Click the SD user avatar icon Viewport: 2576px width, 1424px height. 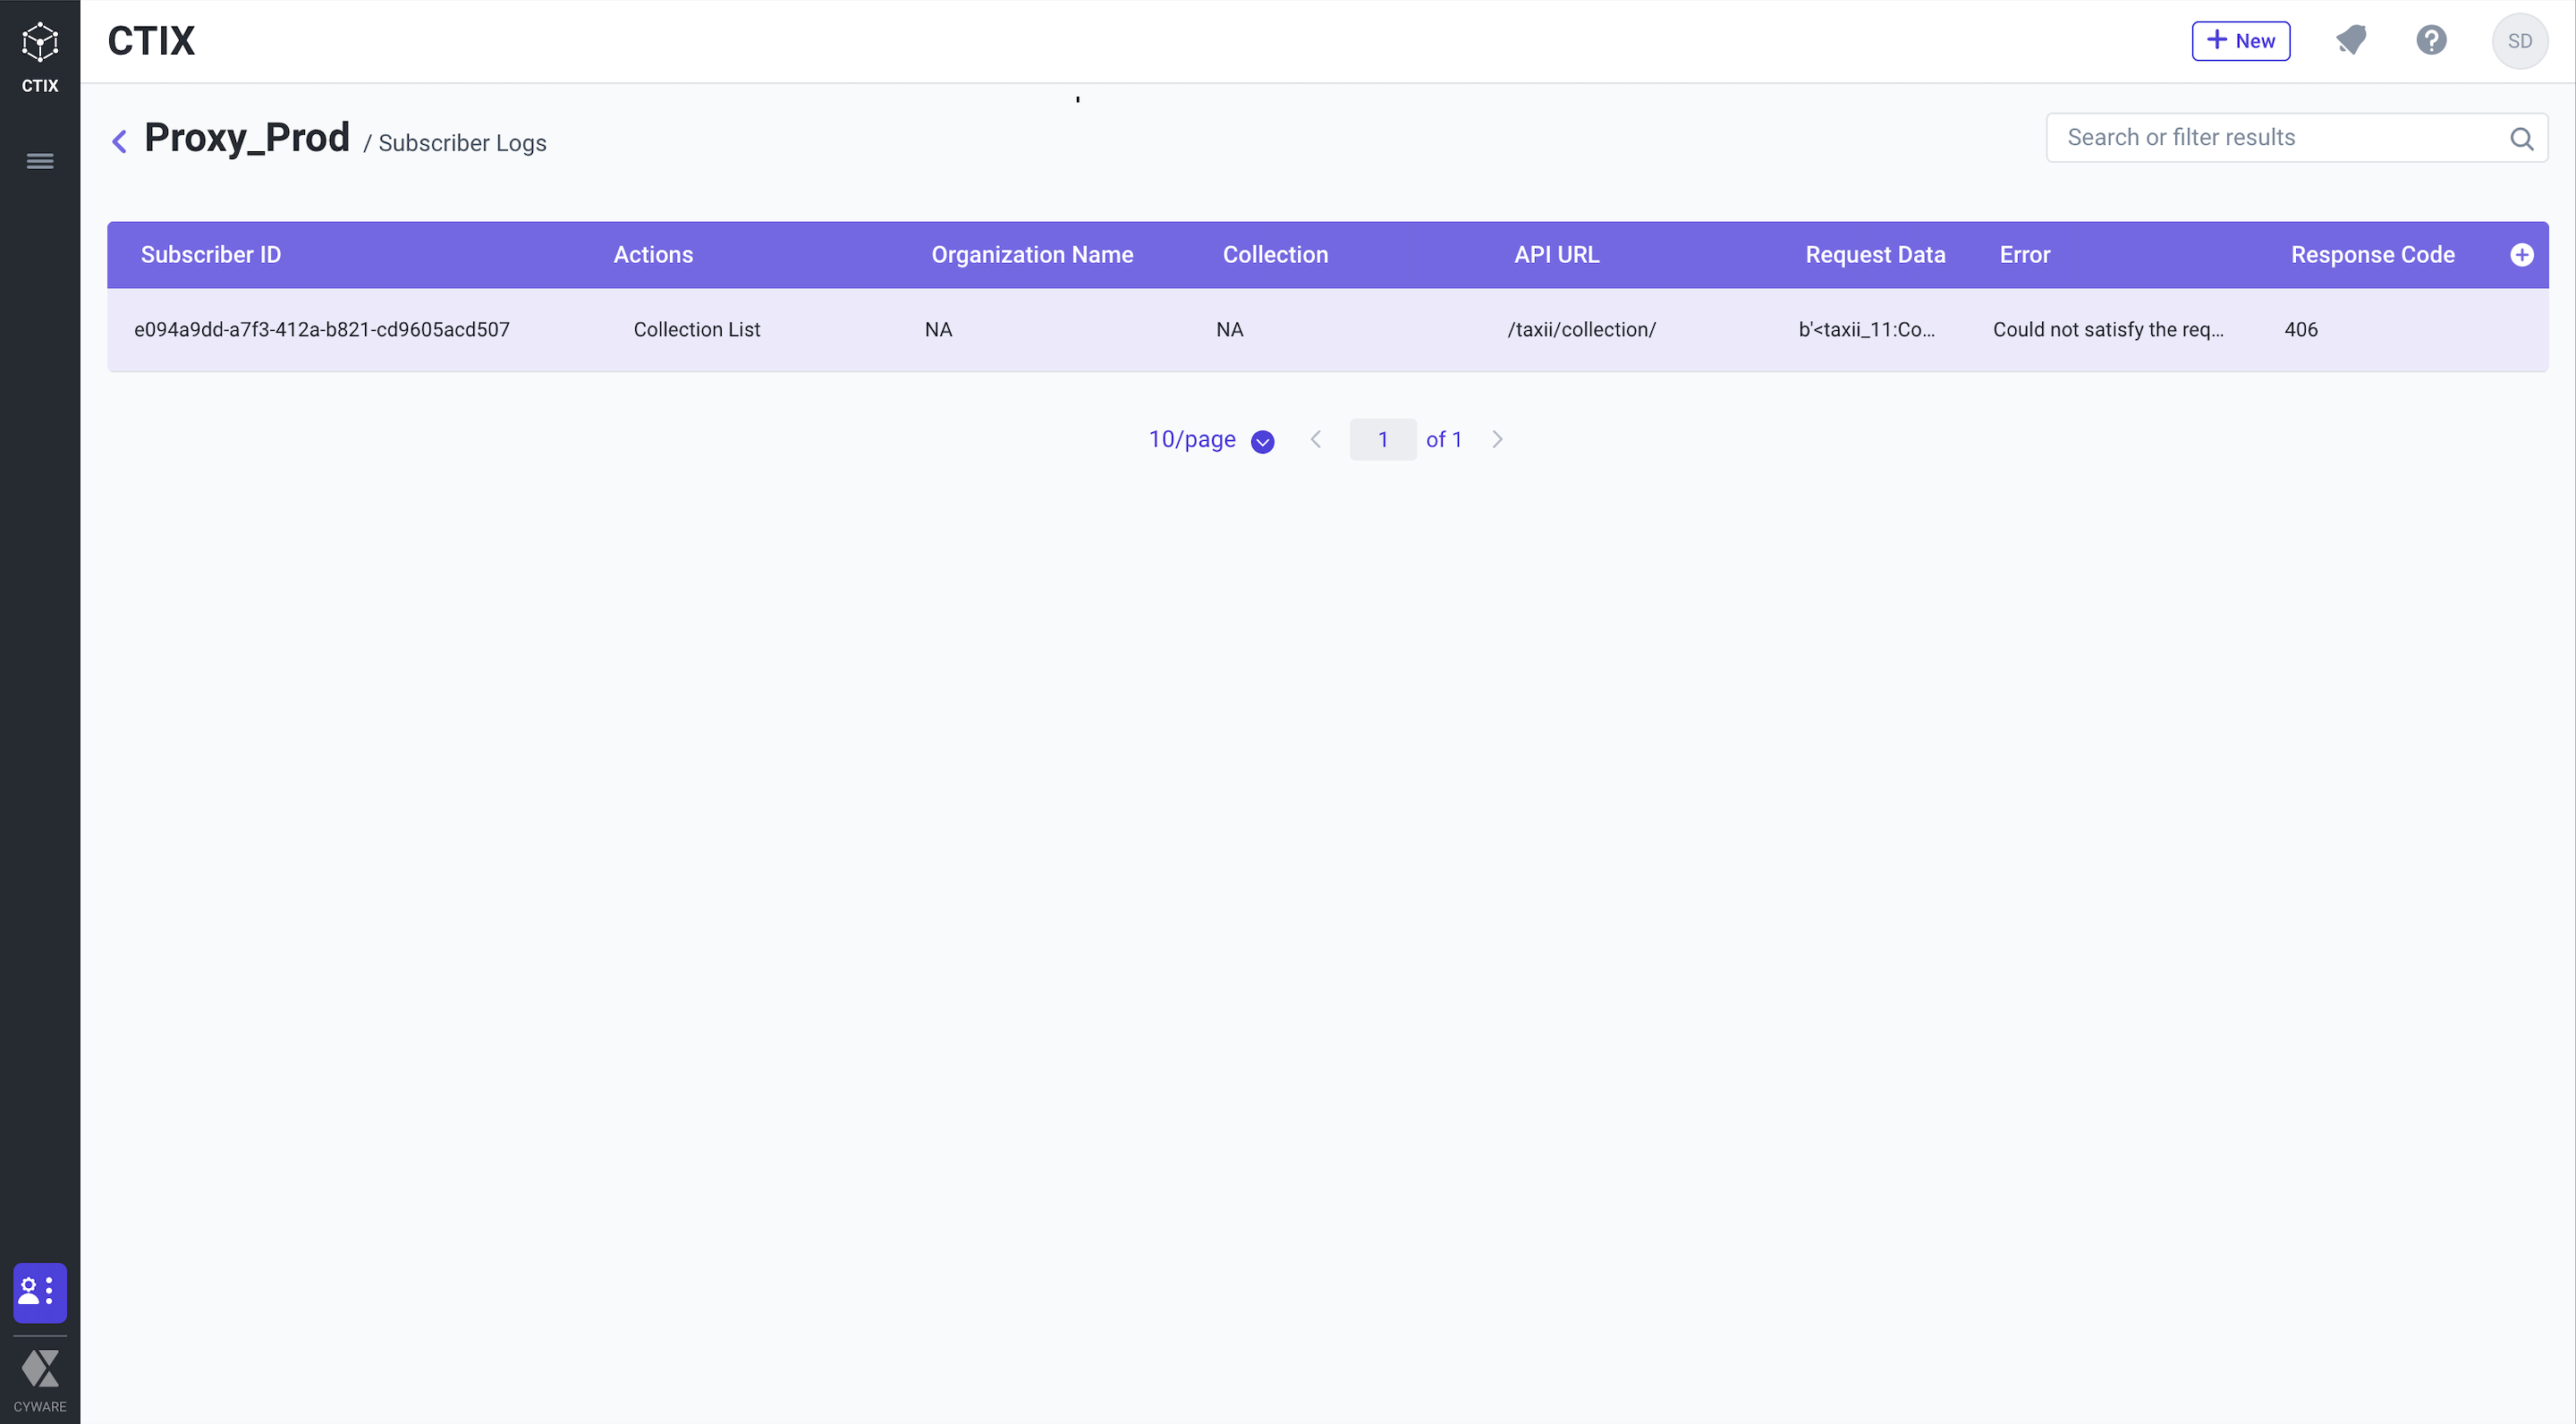(x=2518, y=40)
